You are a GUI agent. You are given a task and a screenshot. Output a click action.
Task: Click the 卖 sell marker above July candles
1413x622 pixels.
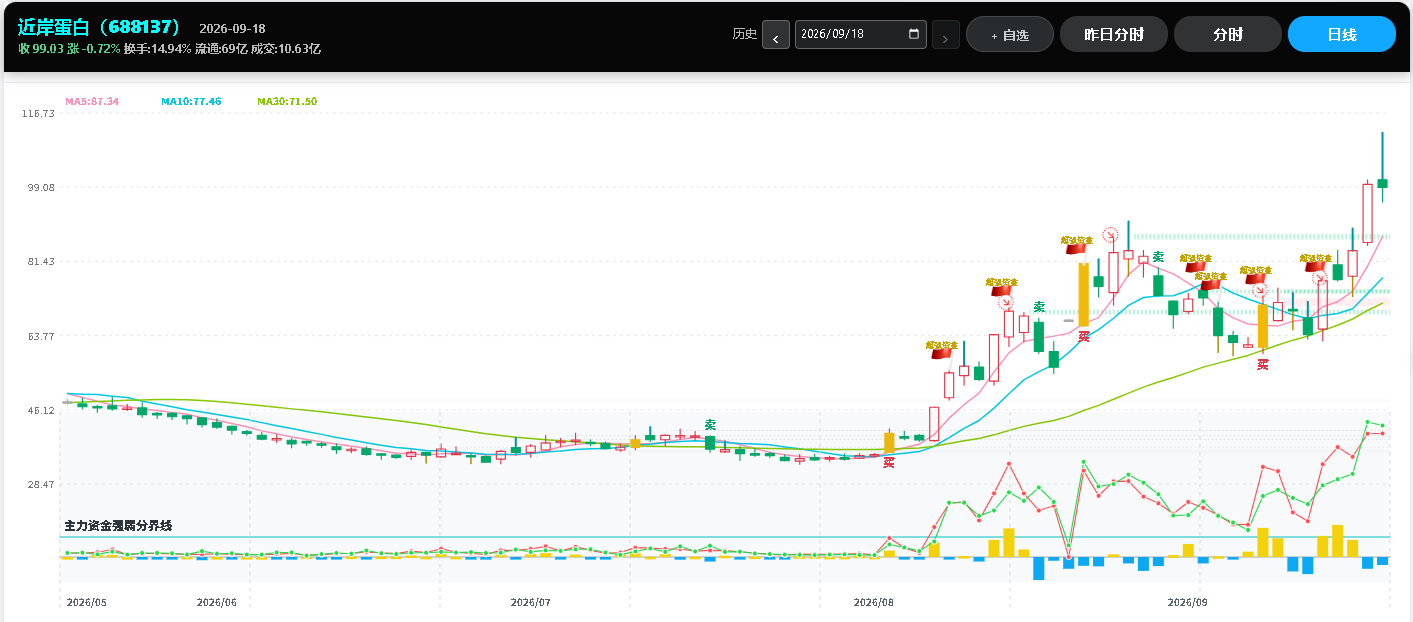click(710, 425)
